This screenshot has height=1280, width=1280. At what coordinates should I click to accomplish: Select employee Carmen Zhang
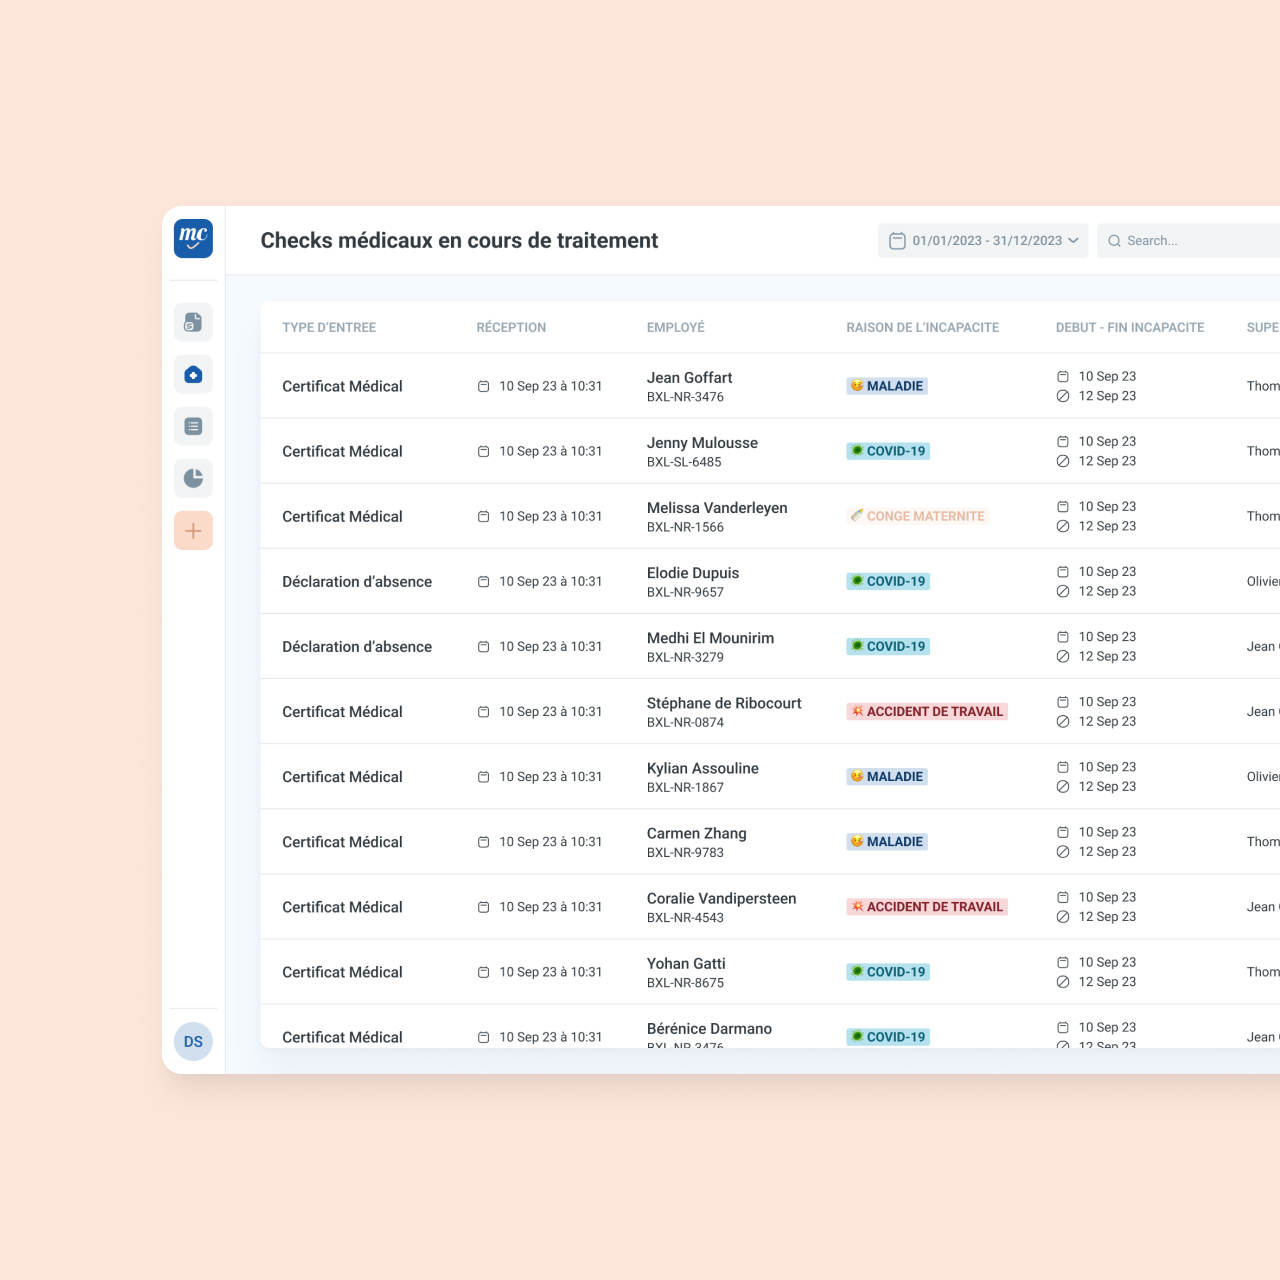click(x=696, y=832)
